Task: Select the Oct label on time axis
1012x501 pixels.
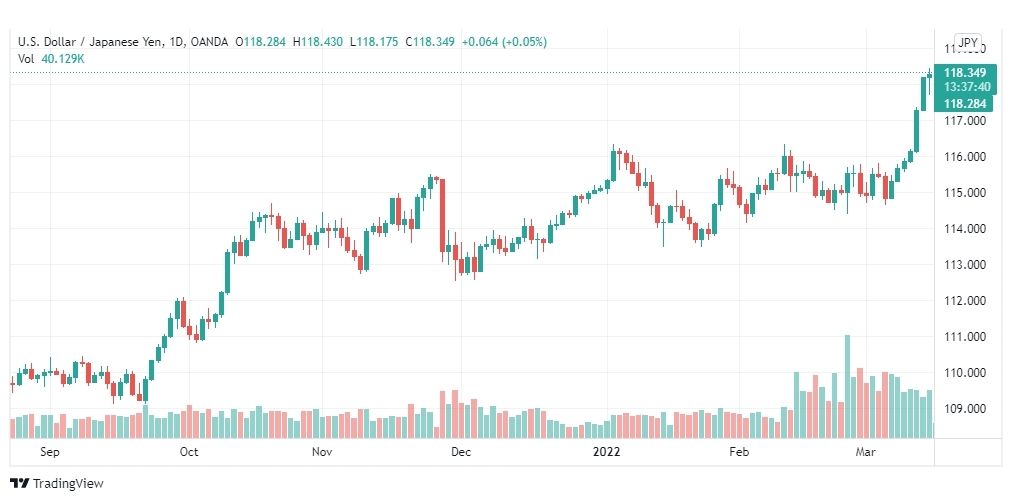Action: (x=189, y=452)
